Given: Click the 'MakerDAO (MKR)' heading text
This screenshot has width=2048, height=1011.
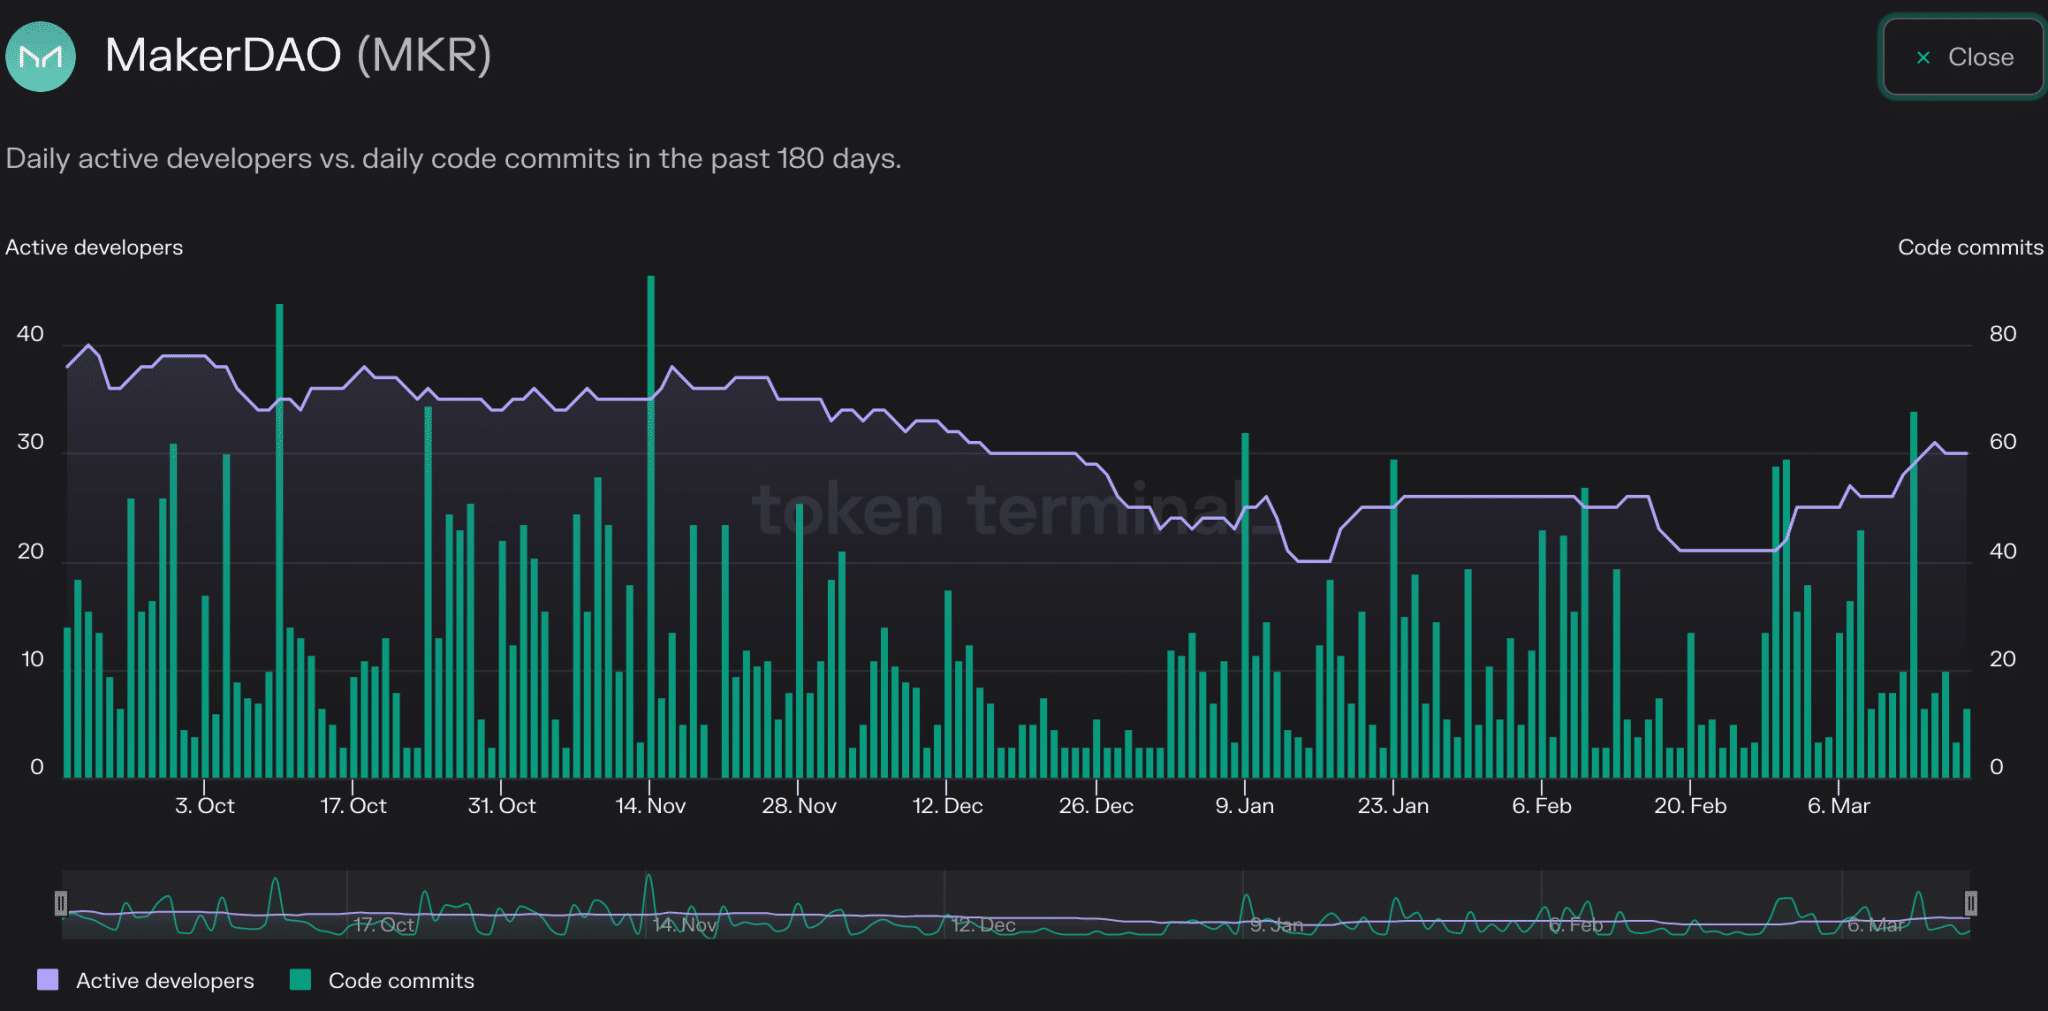Looking at the screenshot, I should [x=298, y=56].
